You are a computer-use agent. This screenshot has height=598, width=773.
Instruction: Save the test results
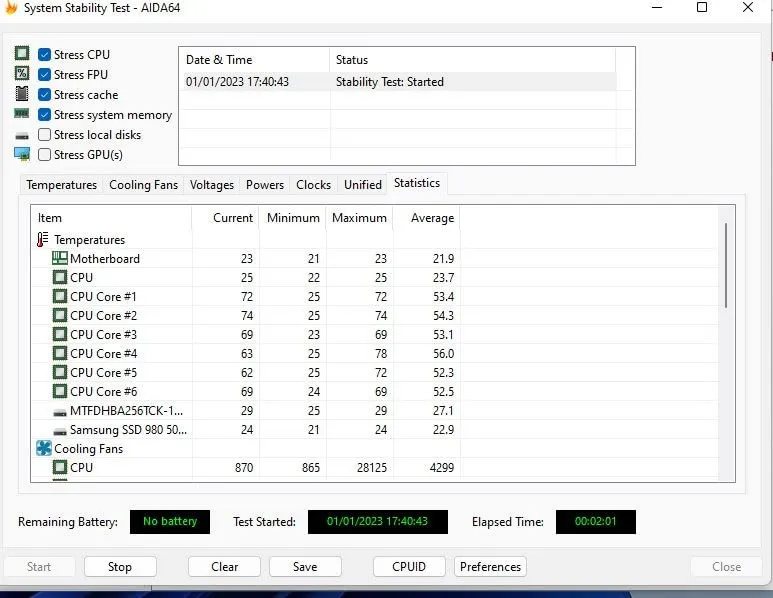[x=305, y=566]
